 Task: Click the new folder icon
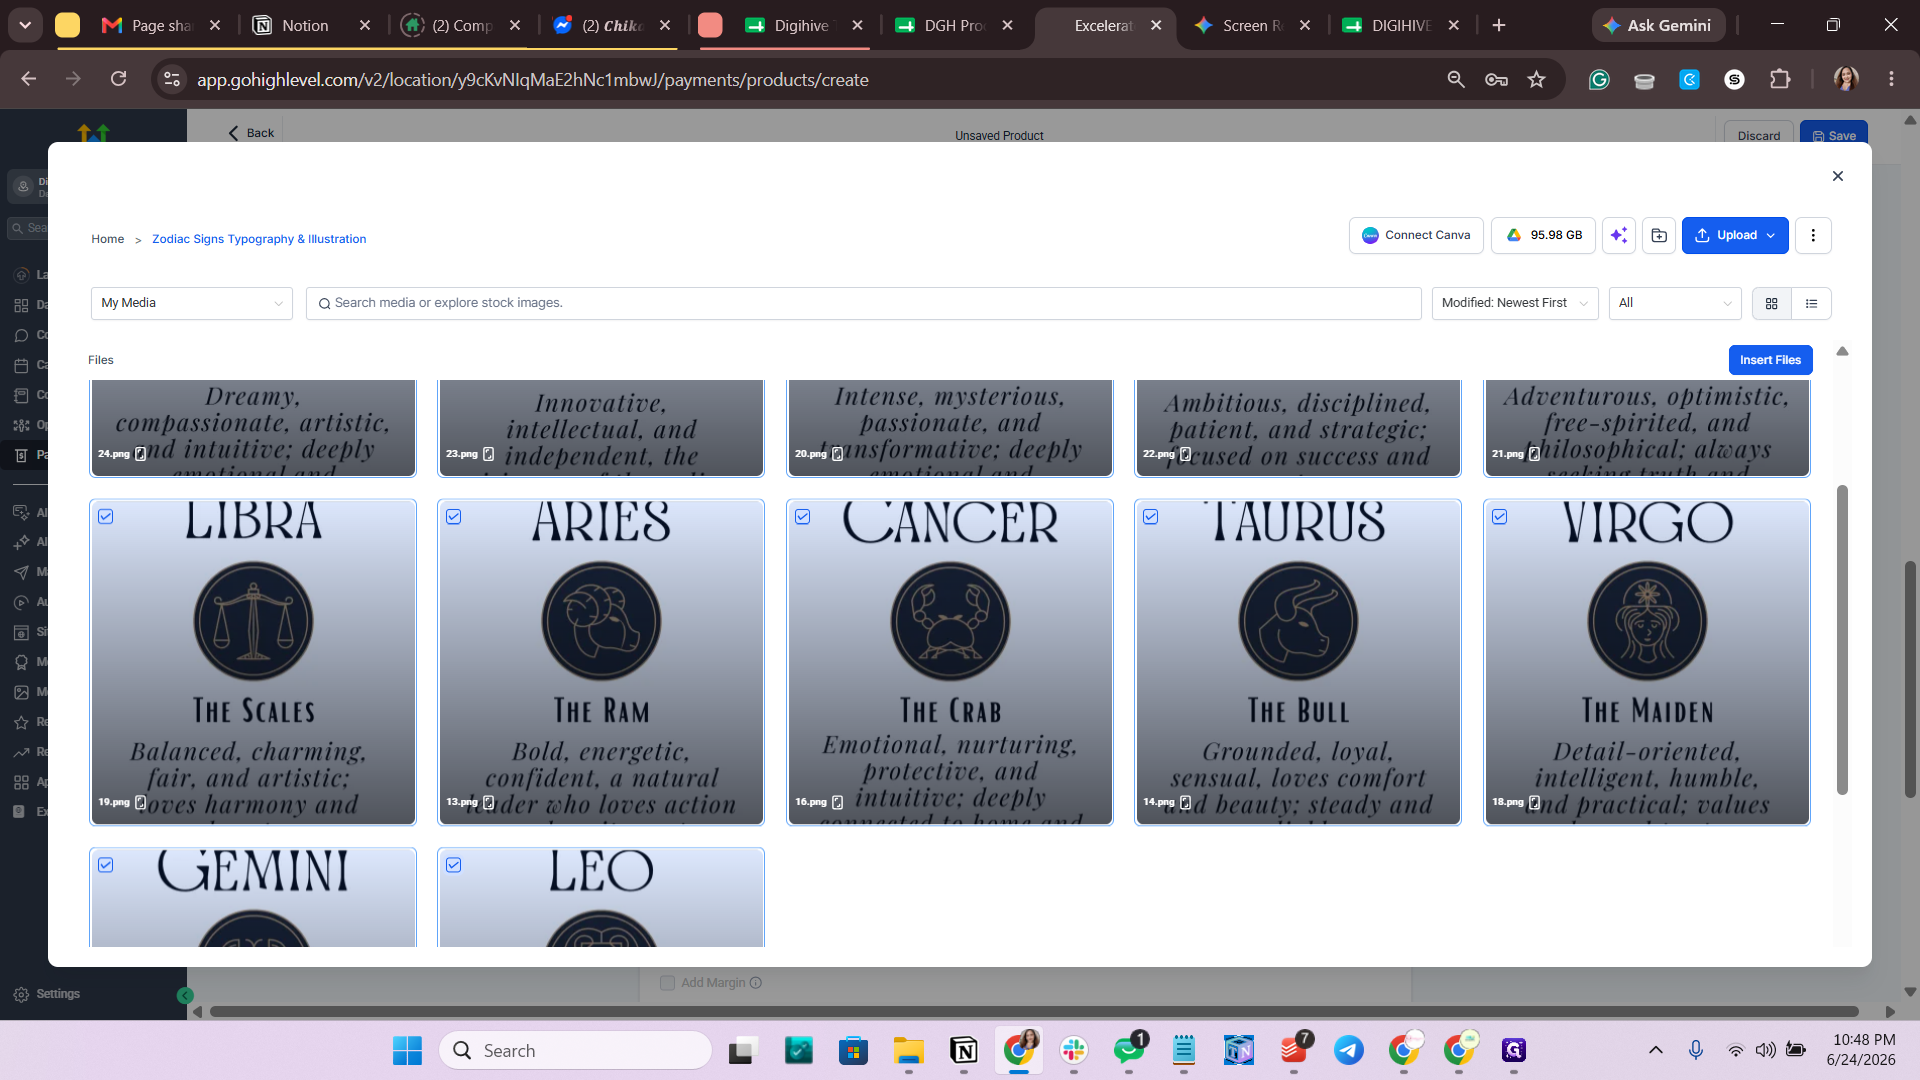click(x=1659, y=236)
